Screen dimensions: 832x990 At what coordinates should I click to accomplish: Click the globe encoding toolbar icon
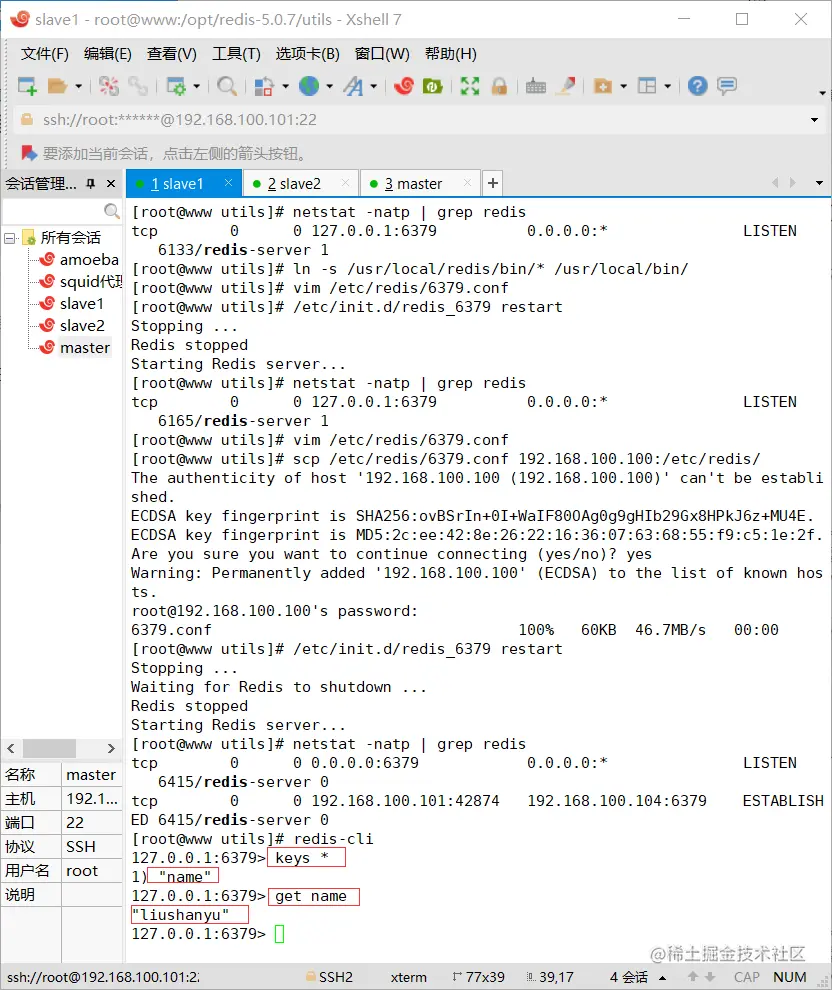pos(309,86)
